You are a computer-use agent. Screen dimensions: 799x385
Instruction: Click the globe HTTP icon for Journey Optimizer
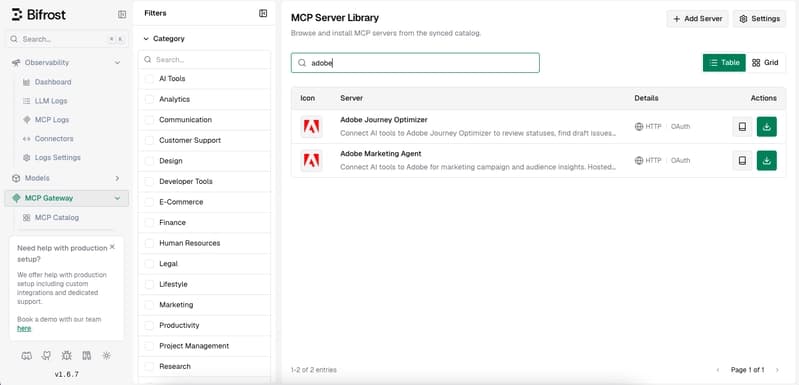[638, 127]
